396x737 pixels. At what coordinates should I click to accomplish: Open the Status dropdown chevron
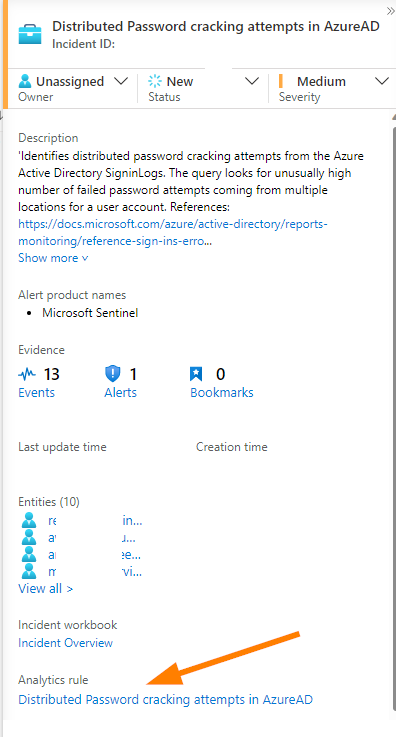252,81
